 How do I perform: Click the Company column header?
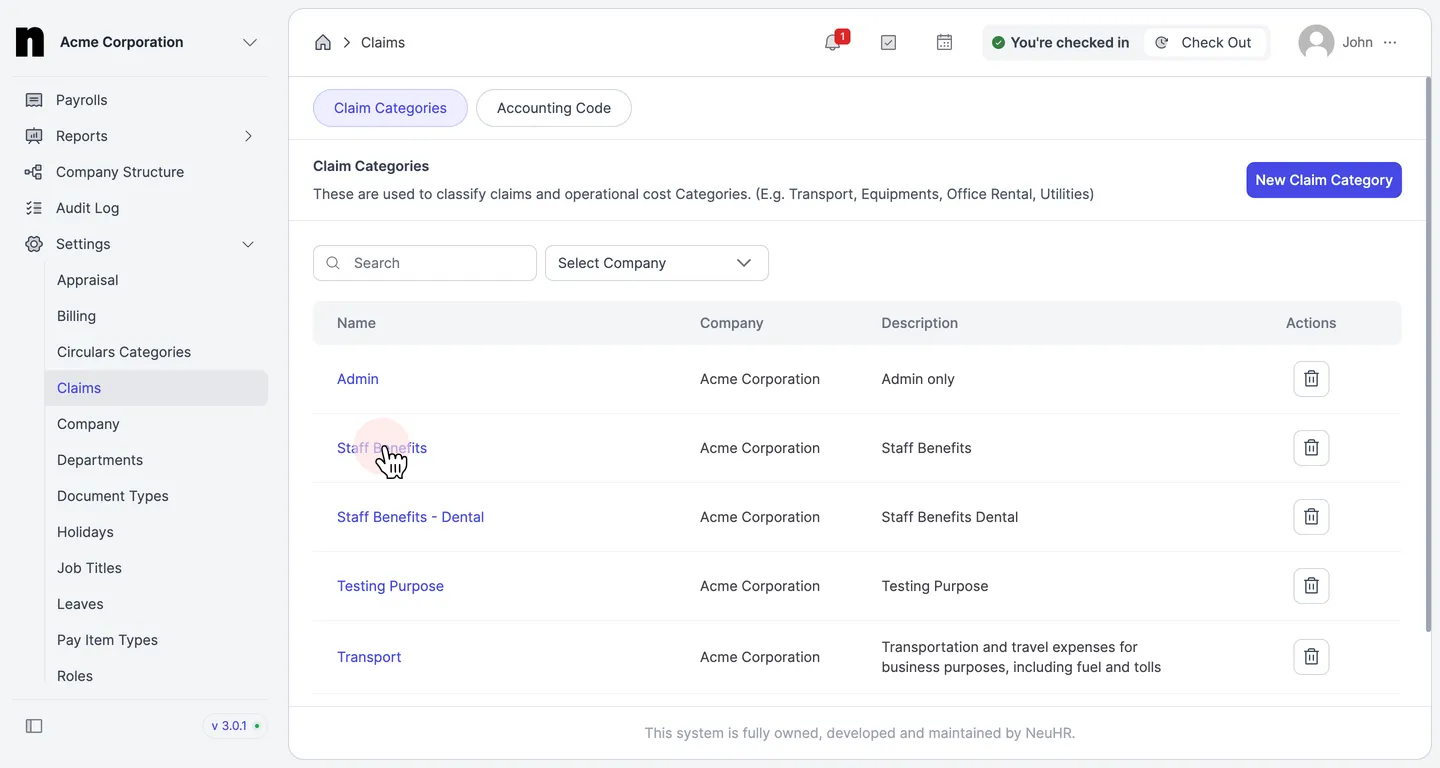pyautogui.click(x=731, y=323)
